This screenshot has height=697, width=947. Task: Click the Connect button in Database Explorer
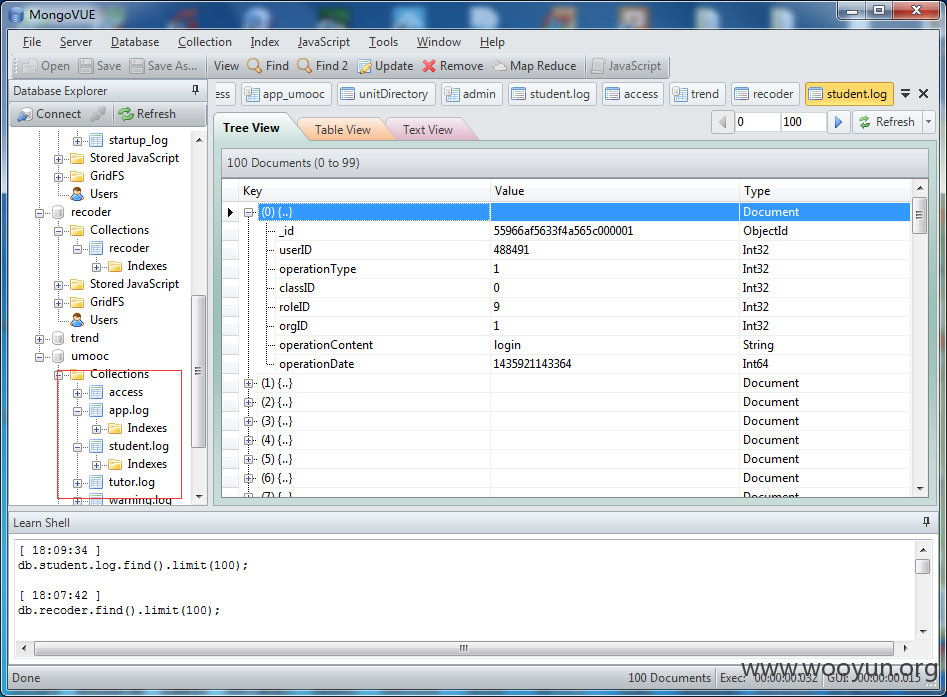click(x=49, y=114)
